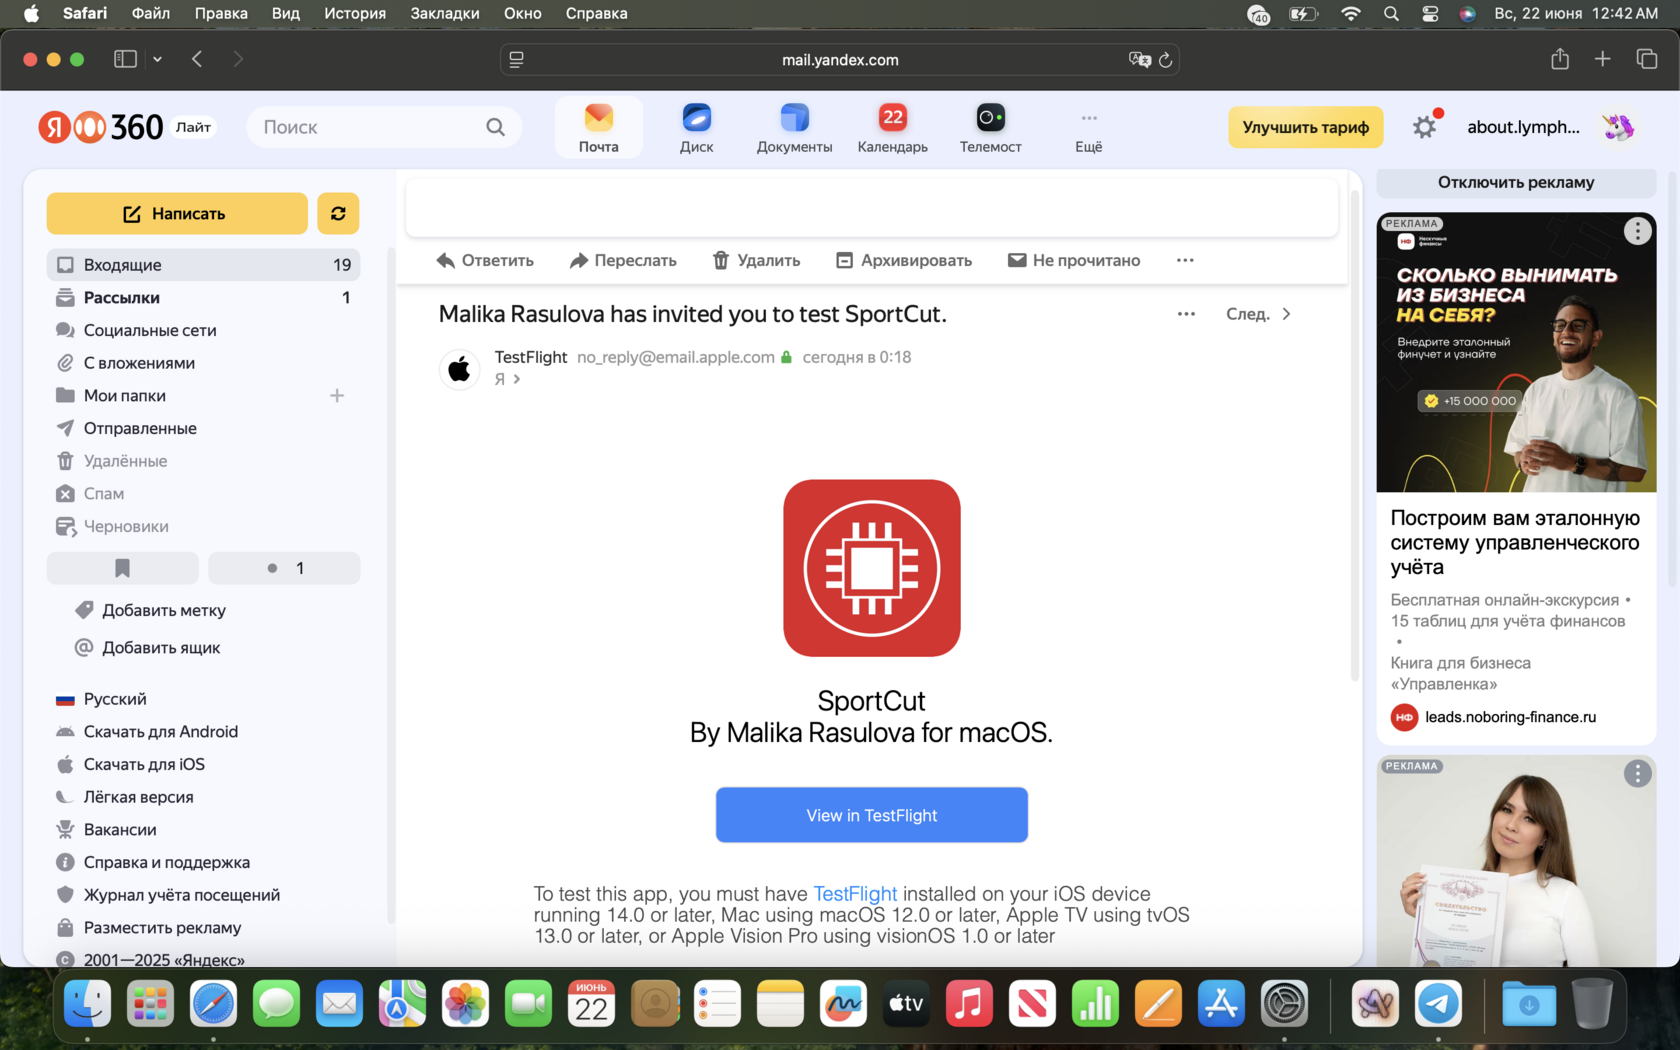
Task: Toggle the Safari sidebar button
Action: [125, 59]
